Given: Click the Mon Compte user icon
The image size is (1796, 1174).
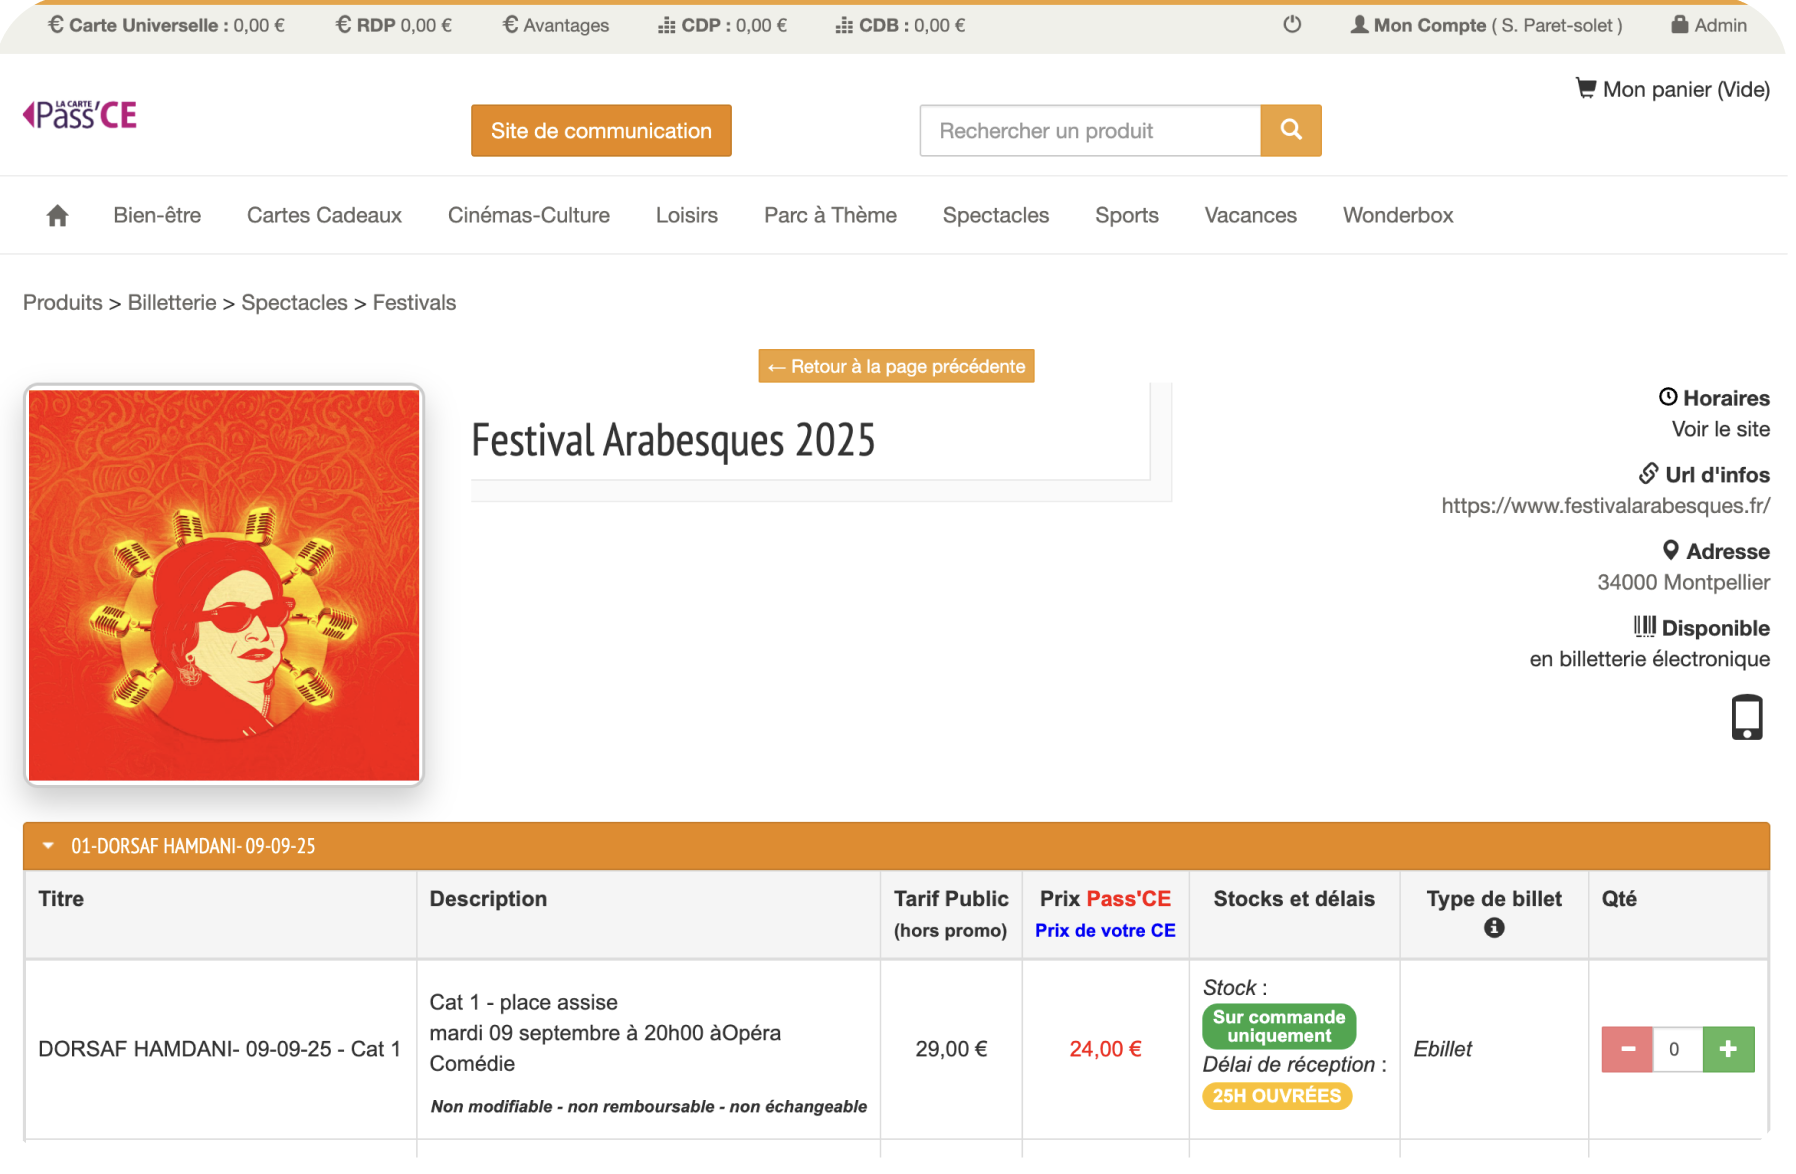Looking at the screenshot, I should pos(1359,24).
